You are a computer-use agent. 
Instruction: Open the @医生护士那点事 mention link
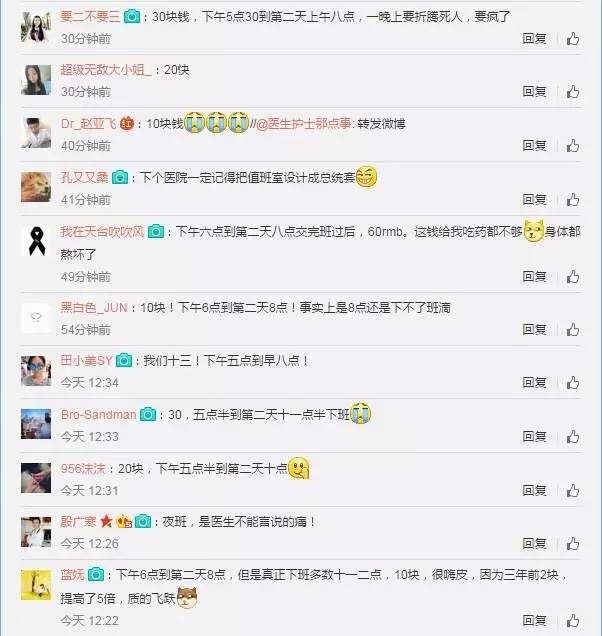[303, 123]
